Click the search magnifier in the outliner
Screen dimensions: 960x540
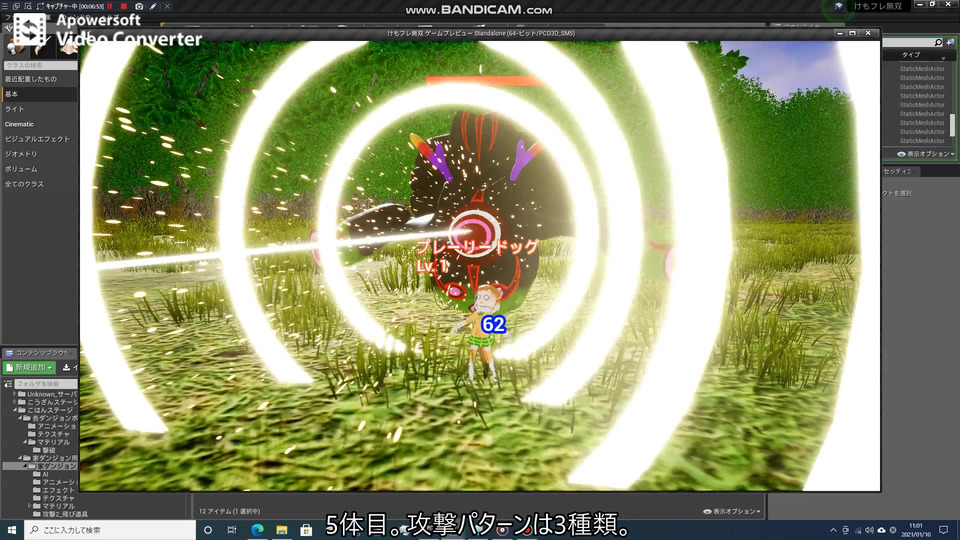click(x=938, y=42)
